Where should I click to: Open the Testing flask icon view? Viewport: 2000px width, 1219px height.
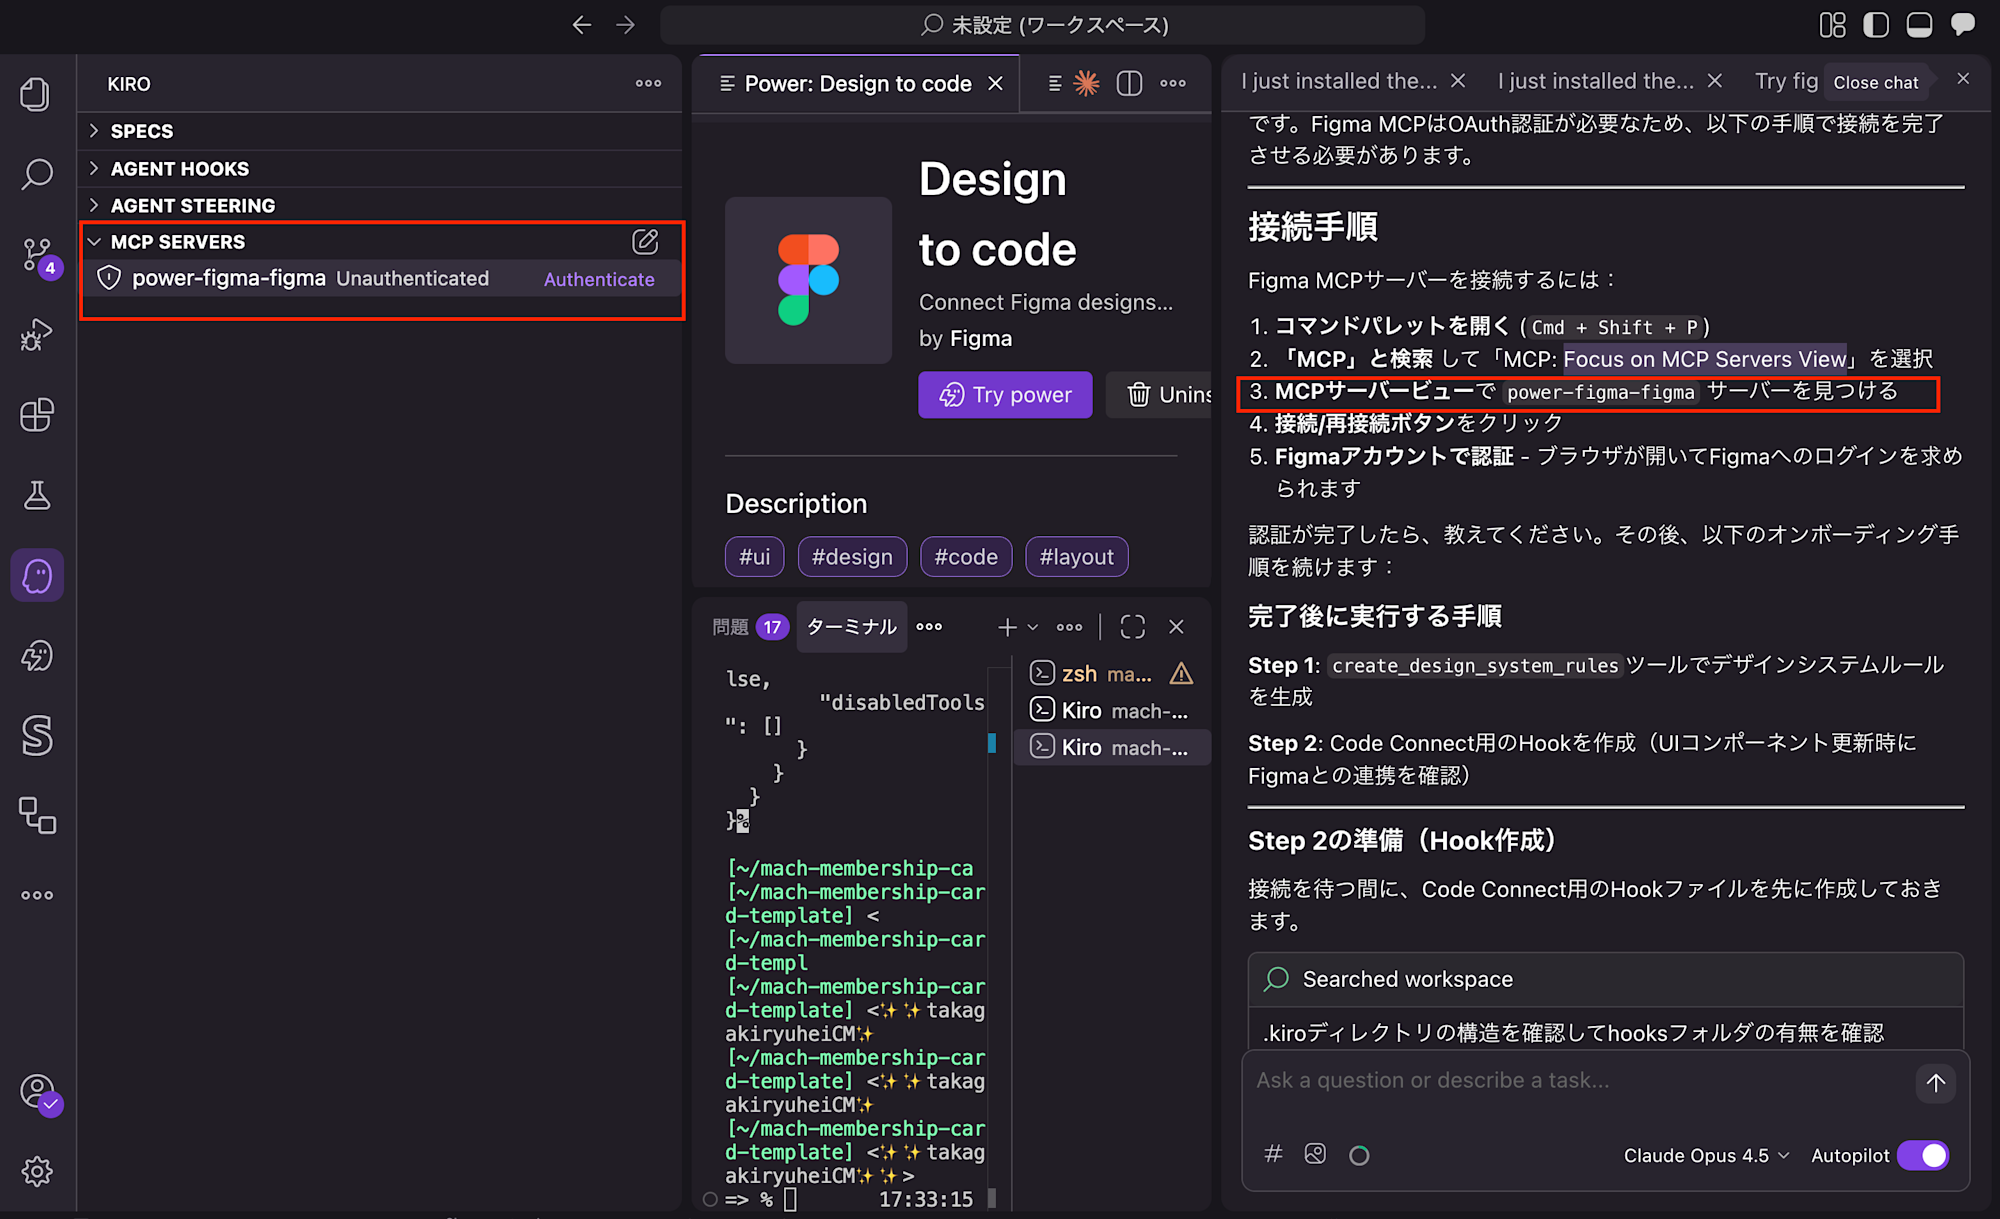click(37, 495)
